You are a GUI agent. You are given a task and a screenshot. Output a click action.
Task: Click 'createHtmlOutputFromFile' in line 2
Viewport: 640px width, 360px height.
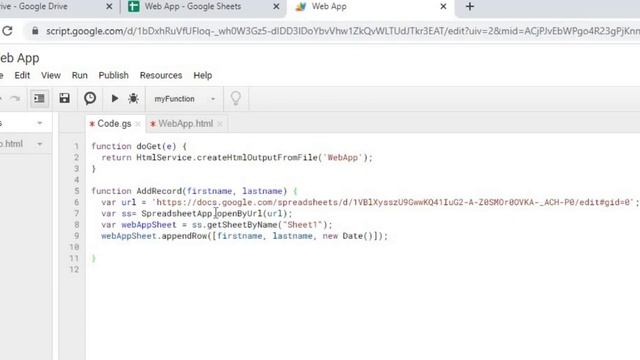point(257,158)
